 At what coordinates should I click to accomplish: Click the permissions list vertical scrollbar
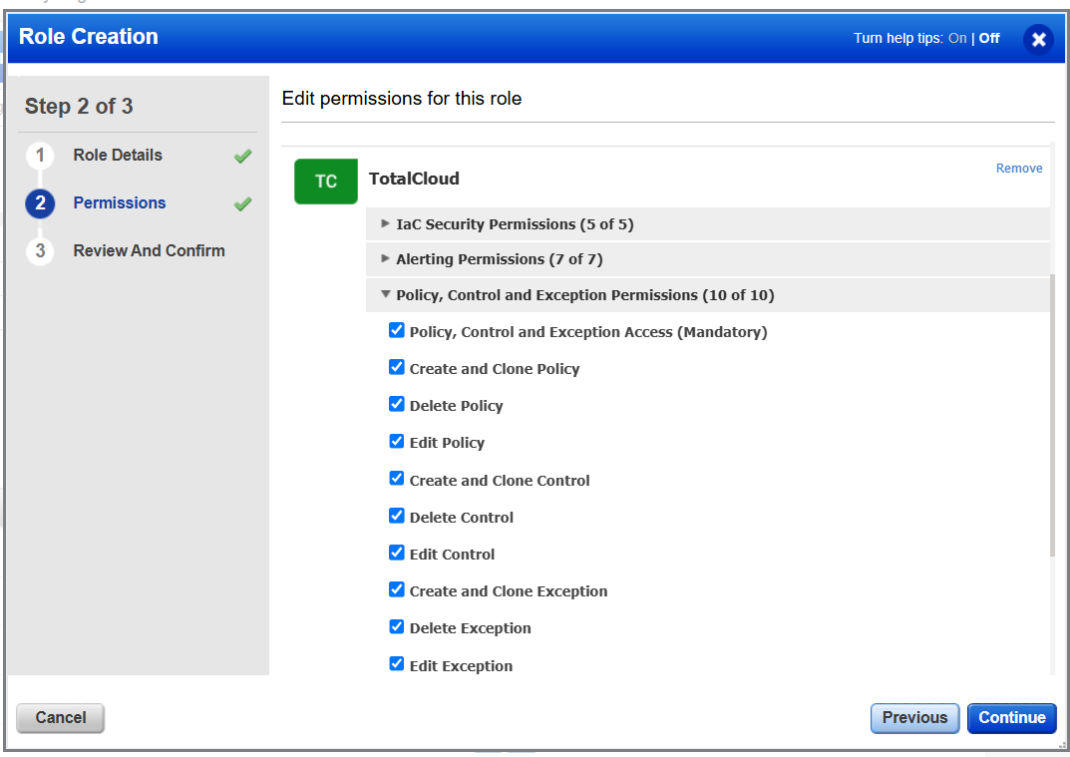pos(1052,414)
